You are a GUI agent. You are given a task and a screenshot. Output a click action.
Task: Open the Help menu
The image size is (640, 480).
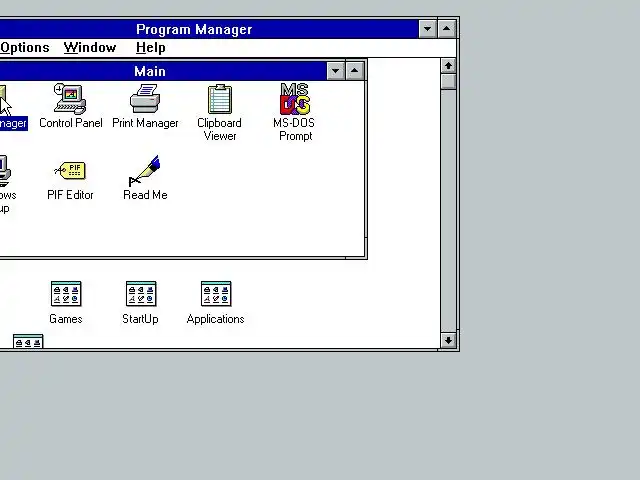click(x=151, y=48)
